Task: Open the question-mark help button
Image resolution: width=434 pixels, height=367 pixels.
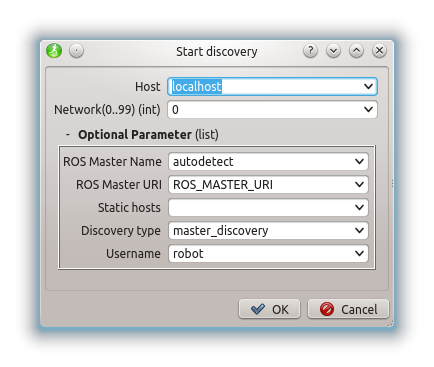Action: (x=310, y=51)
